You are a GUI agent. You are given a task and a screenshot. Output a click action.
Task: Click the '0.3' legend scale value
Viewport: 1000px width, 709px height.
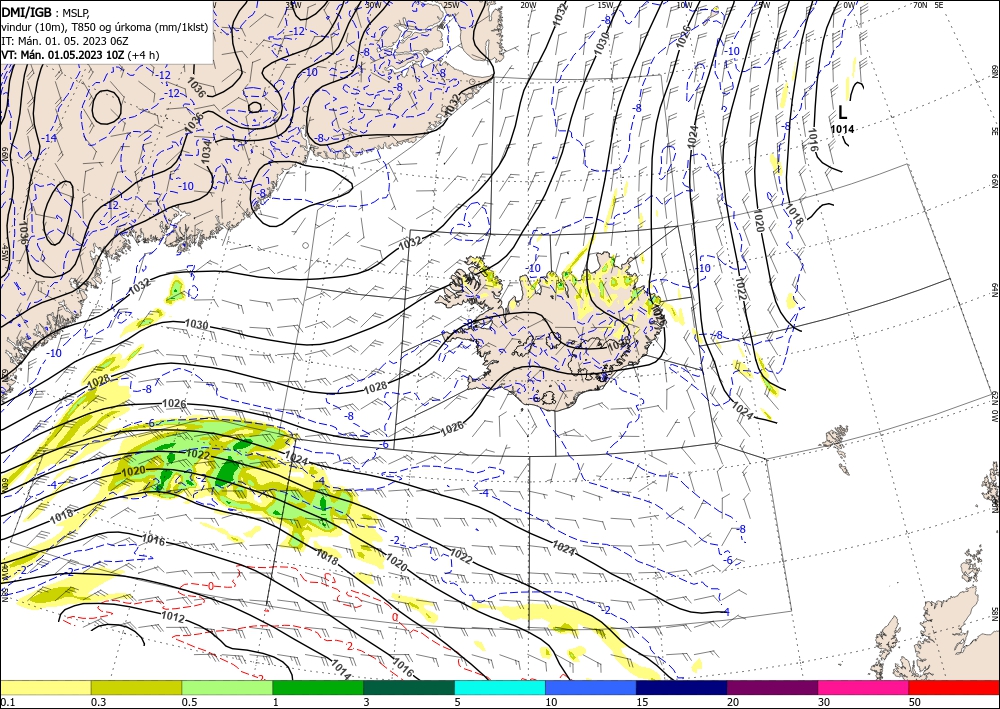pos(98,702)
